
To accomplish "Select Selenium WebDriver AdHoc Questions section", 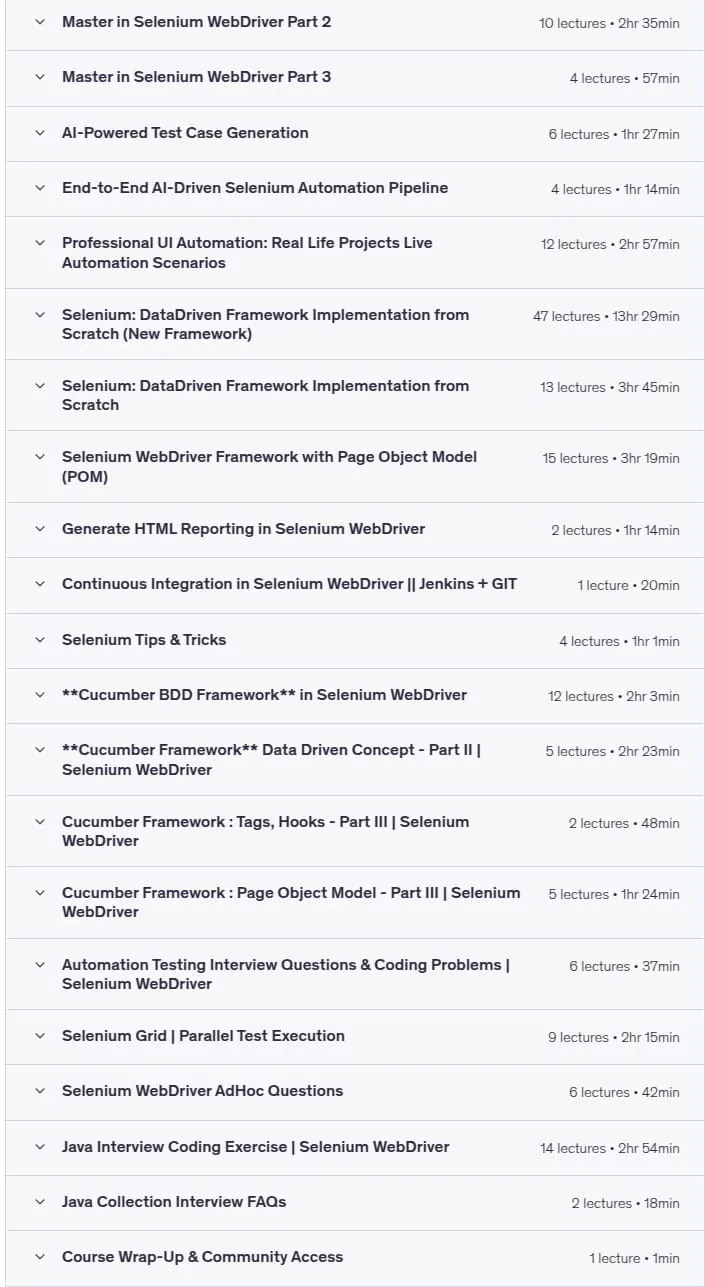I will pos(202,1091).
